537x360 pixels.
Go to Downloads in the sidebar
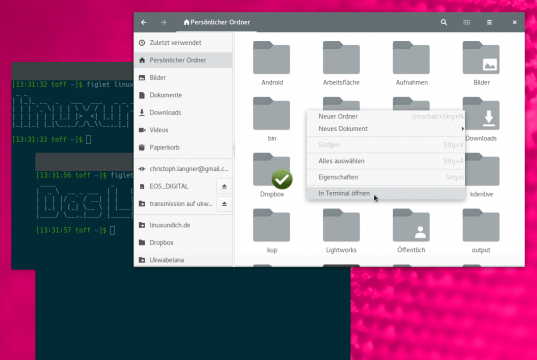coord(183,112)
